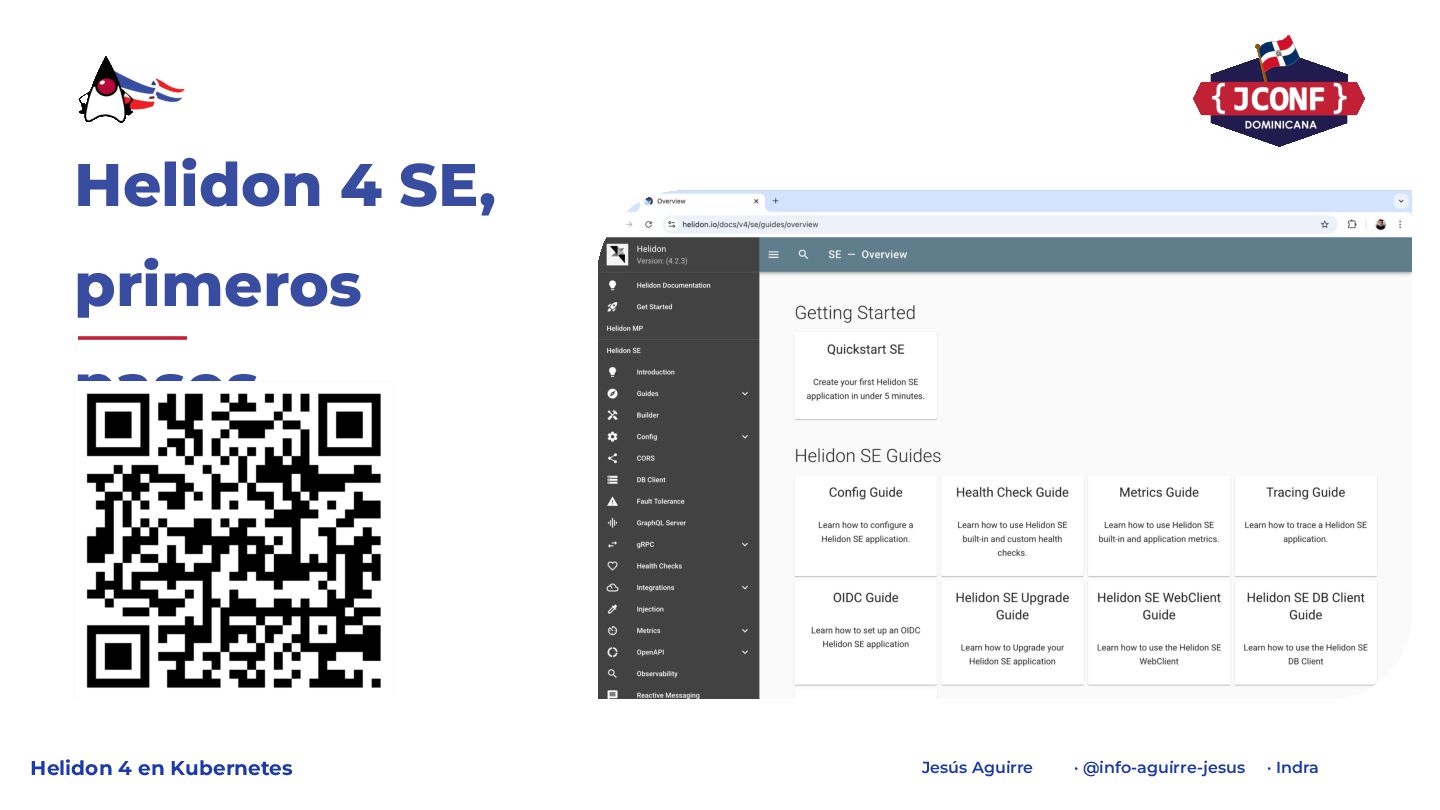Expand the OpenAPI section chevron

[x=745, y=652]
